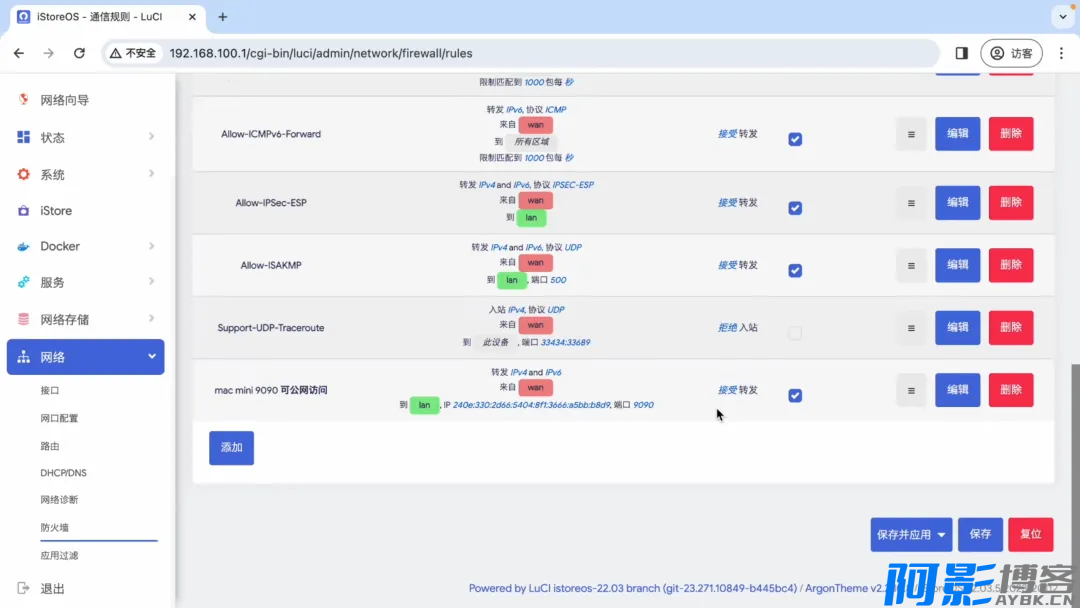Screen dimensions: 1080x608
Task: Go to DHCP/DNS submenu item
Action: [63, 473]
